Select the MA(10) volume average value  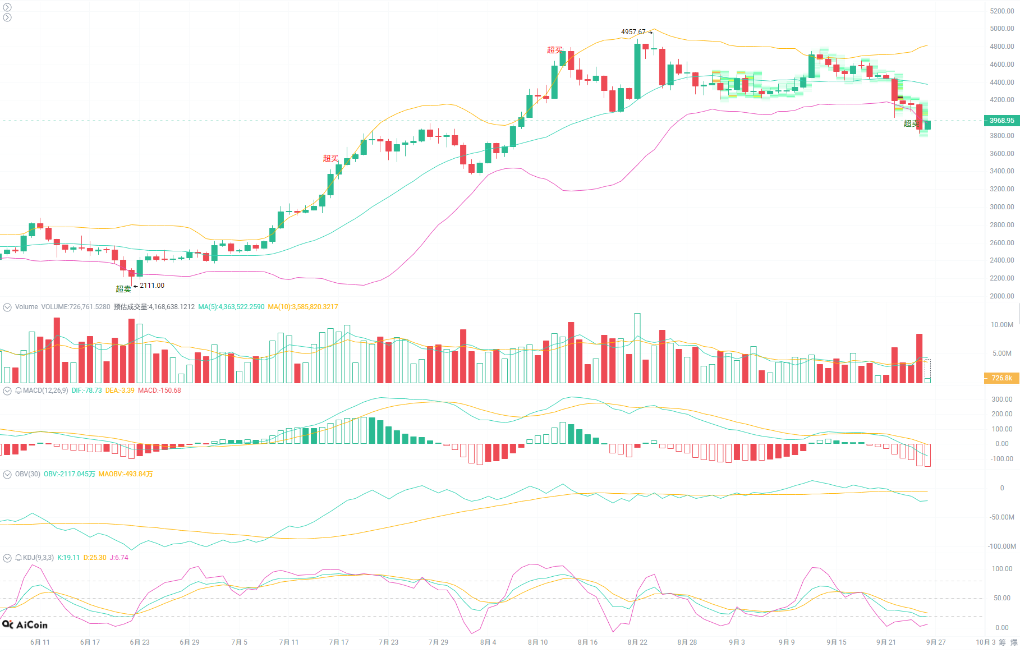302,307
